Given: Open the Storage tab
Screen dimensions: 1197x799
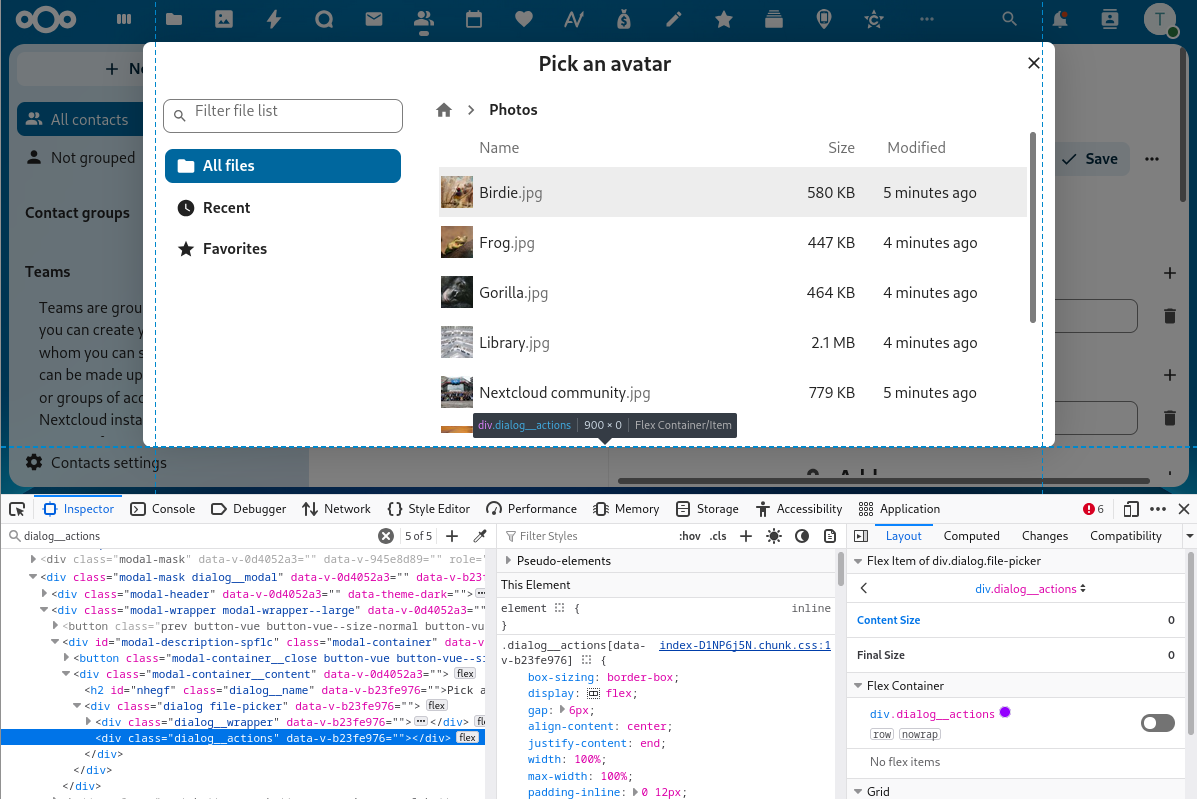Looking at the screenshot, I should pyautogui.click(x=708, y=509).
